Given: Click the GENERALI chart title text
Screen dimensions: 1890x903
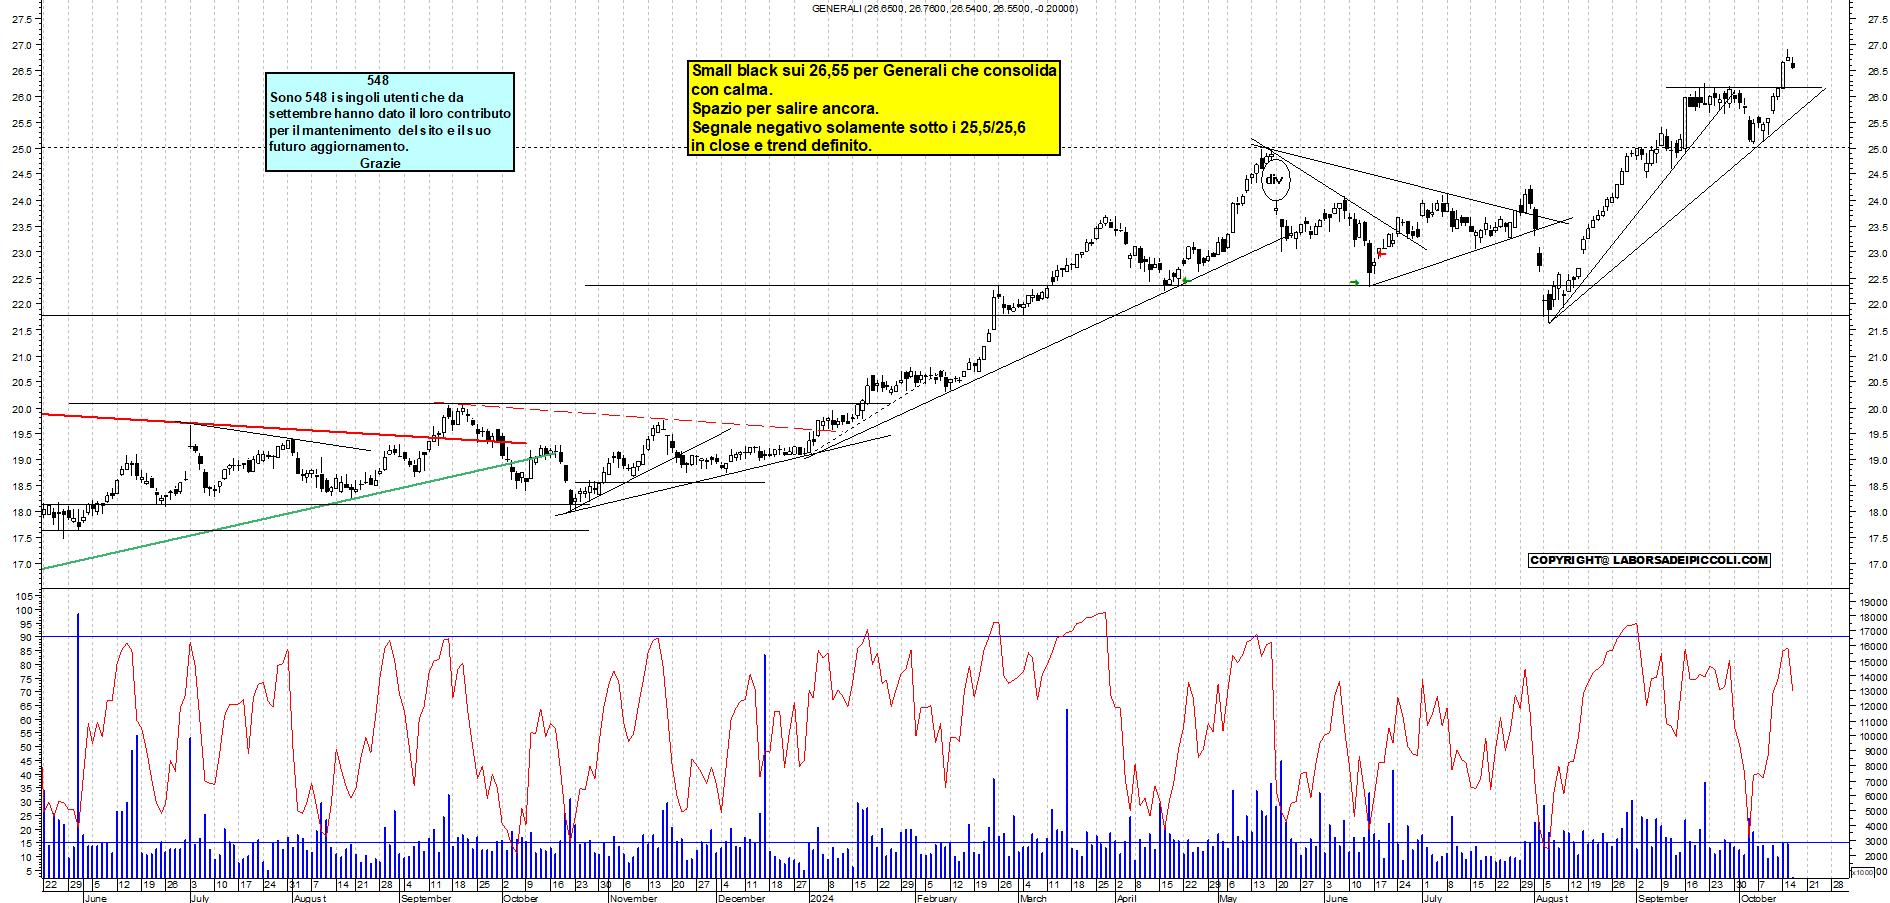Looking at the screenshot, I should coord(945,8).
